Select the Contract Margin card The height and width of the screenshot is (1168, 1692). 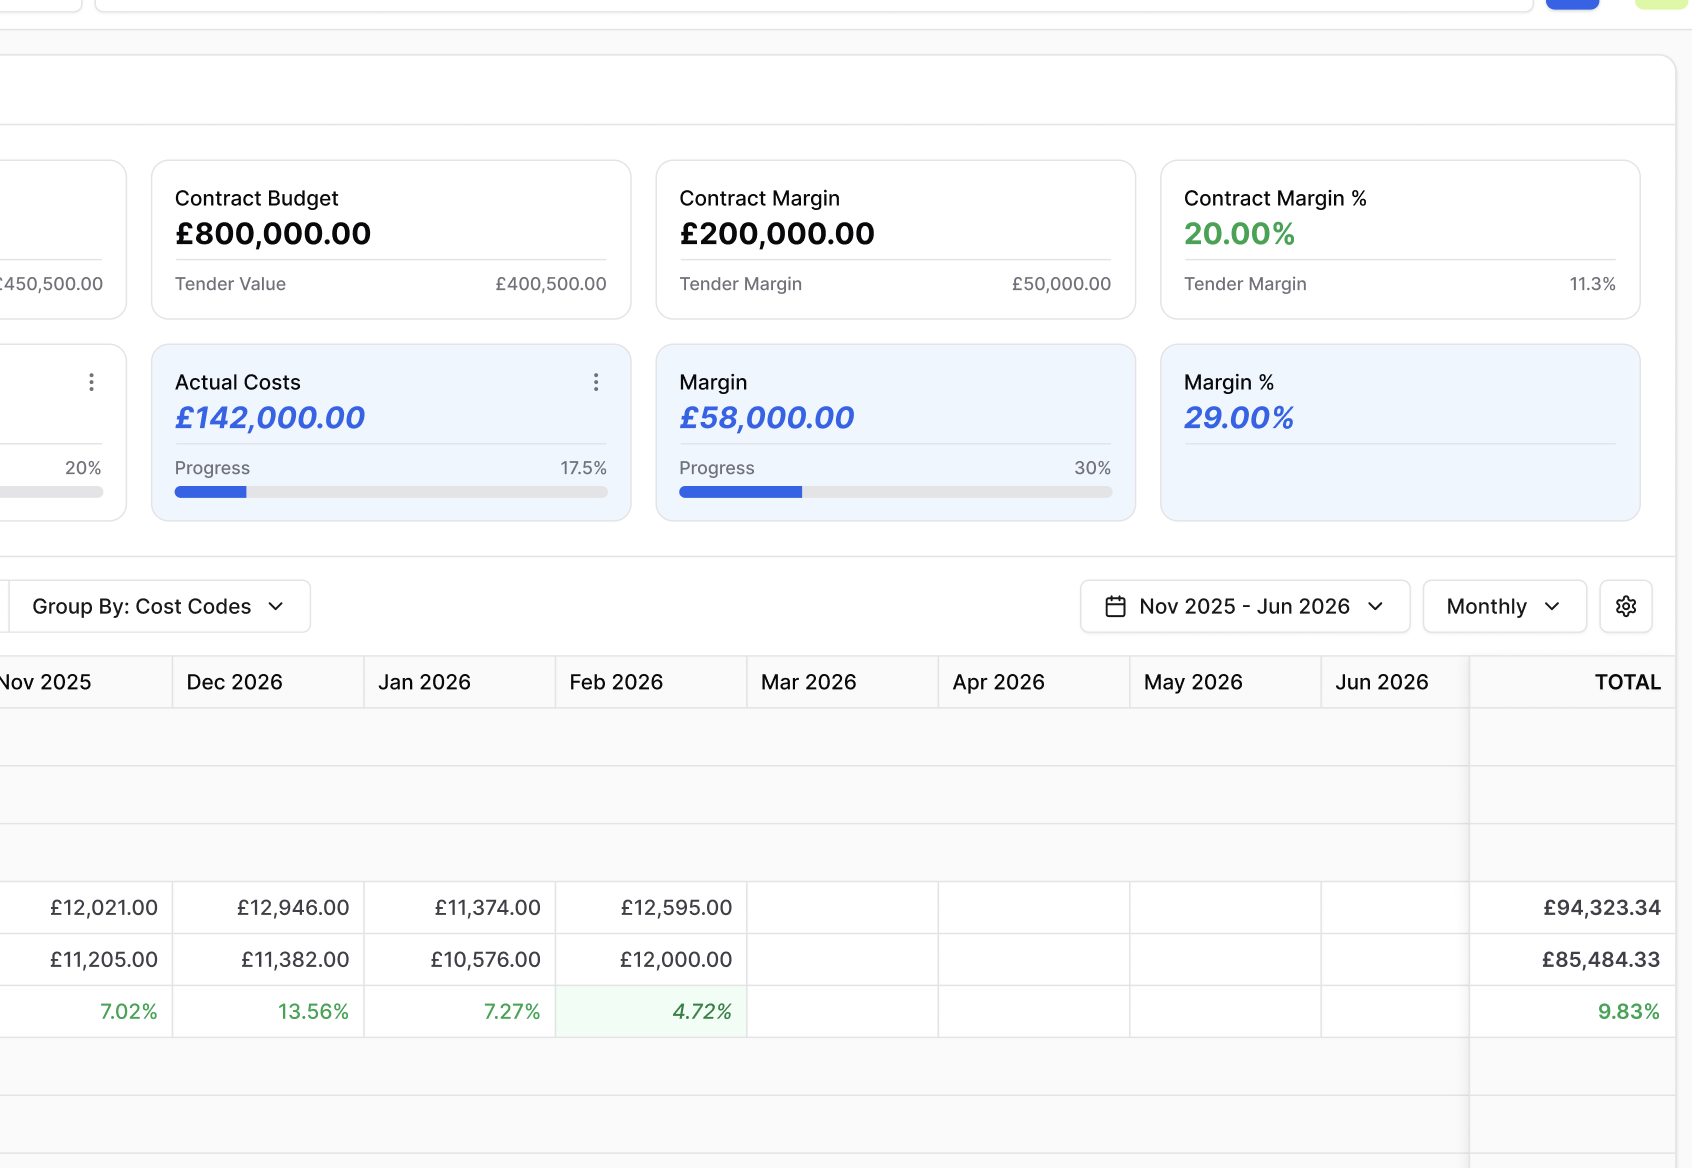pyautogui.click(x=896, y=240)
